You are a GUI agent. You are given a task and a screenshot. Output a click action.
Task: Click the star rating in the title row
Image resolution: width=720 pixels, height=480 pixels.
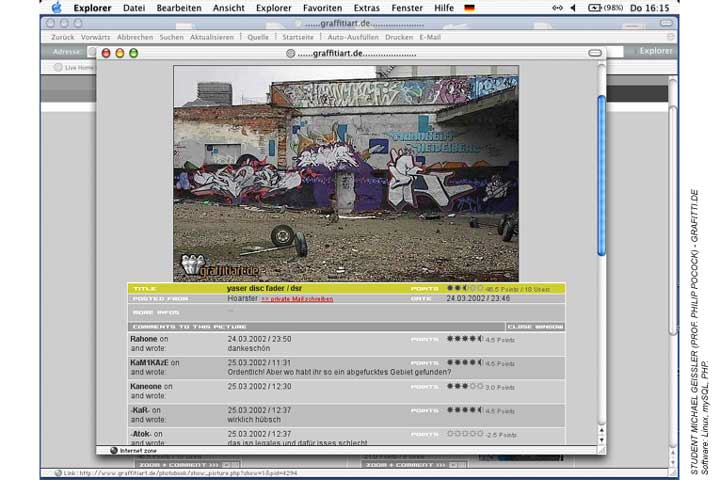[x=464, y=288]
